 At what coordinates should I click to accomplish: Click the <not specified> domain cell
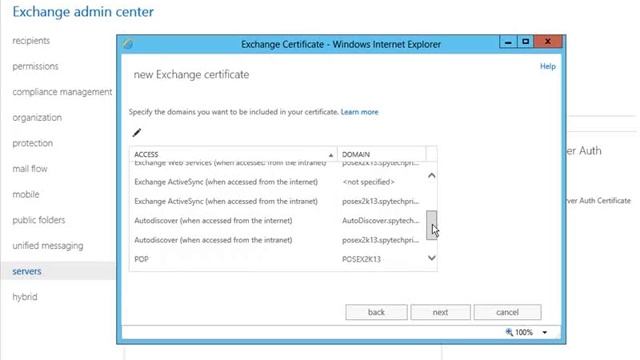[369, 182]
